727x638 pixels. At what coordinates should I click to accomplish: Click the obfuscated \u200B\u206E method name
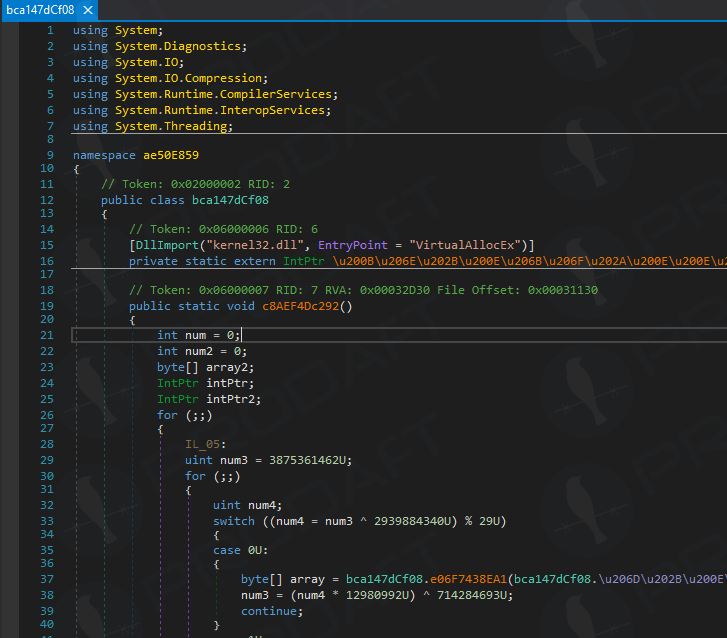529,262
